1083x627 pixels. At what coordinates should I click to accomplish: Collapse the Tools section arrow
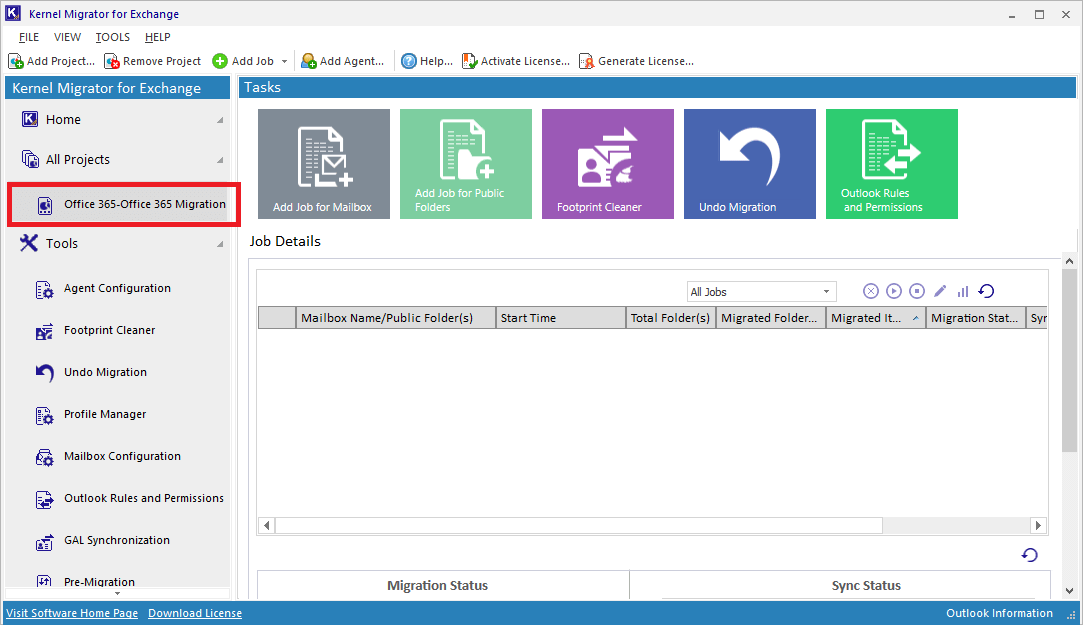pyautogui.click(x=220, y=244)
